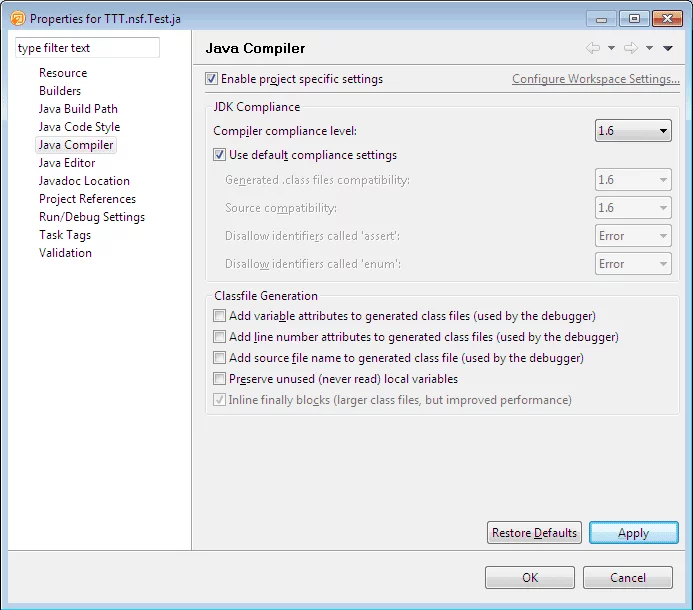Click Configure Workspace Settings link

pos(595,79)
